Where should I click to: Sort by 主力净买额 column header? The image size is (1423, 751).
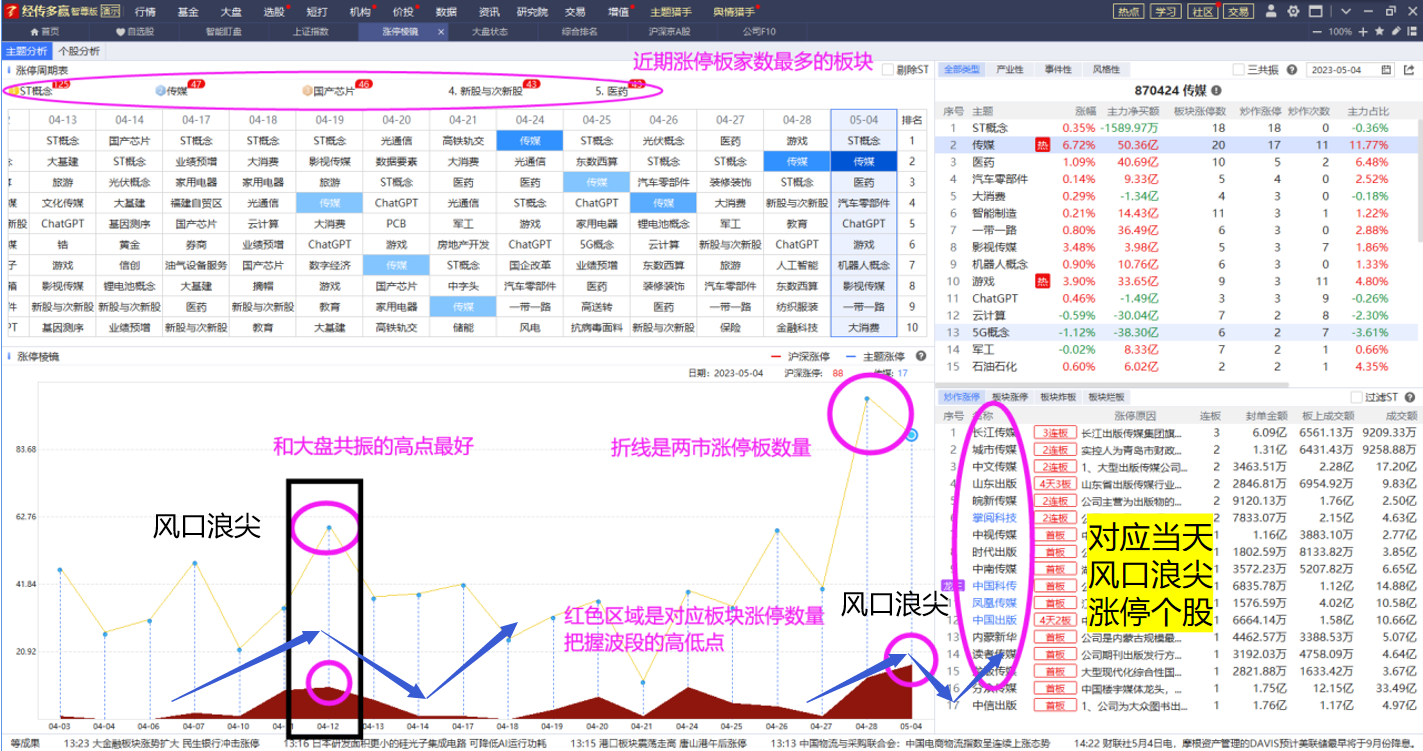1135,112
